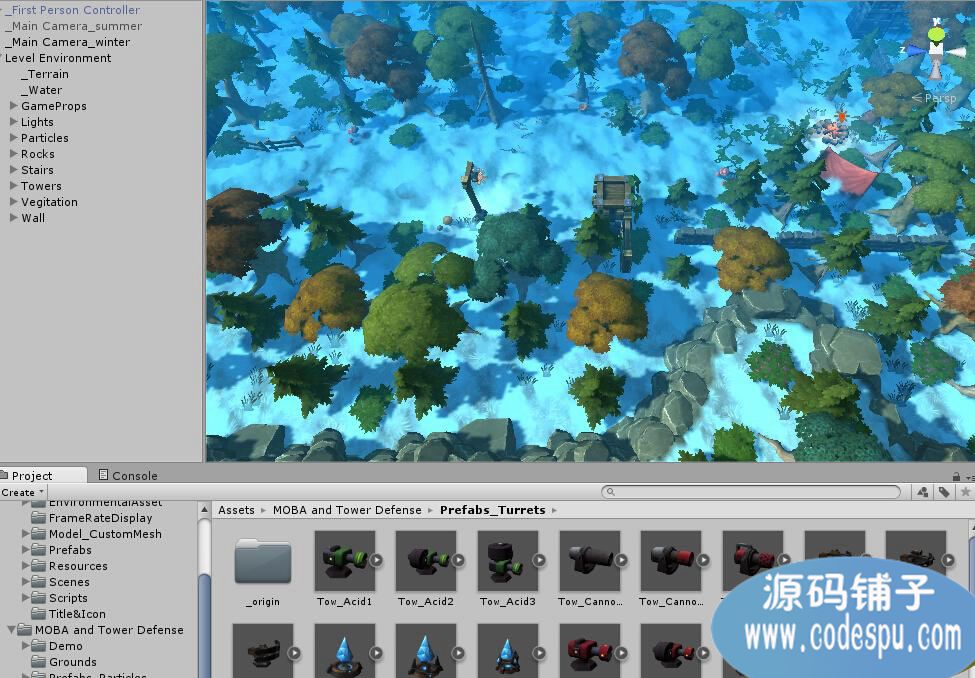Click Assets in the breadcrumb path
This screenshot has width=975, height=678.
tap(236, 510)
